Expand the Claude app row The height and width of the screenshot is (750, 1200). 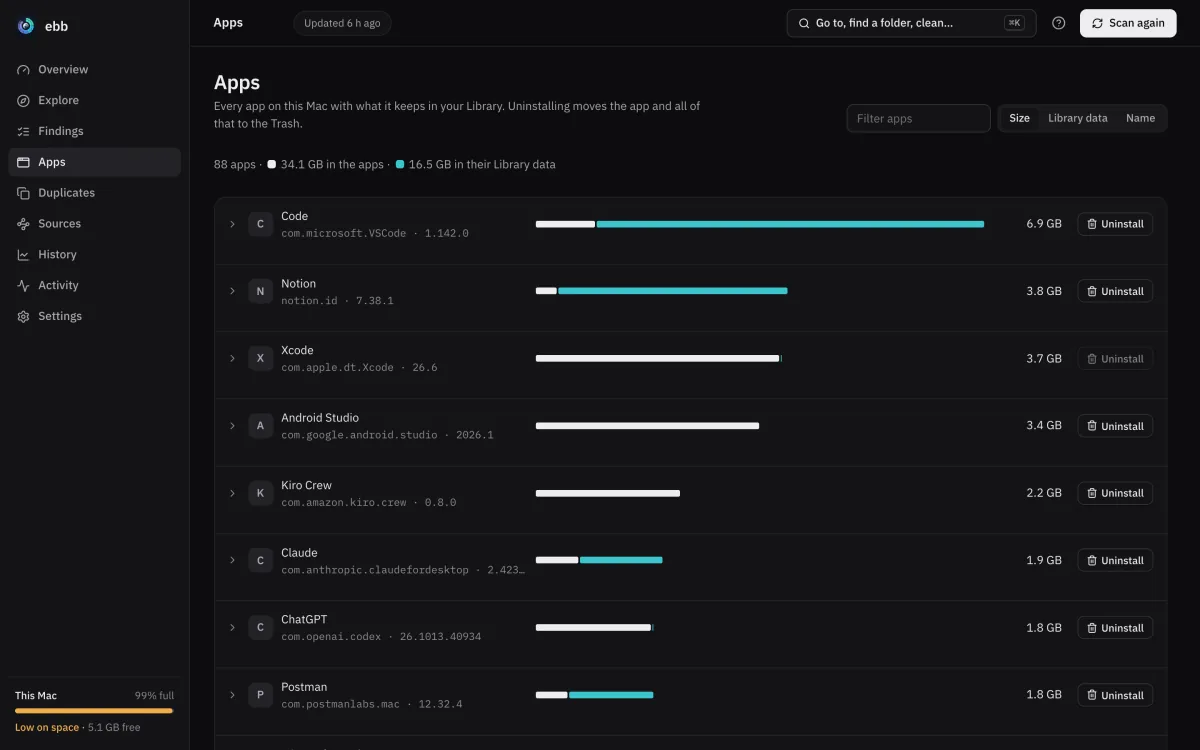click(232, 560)
